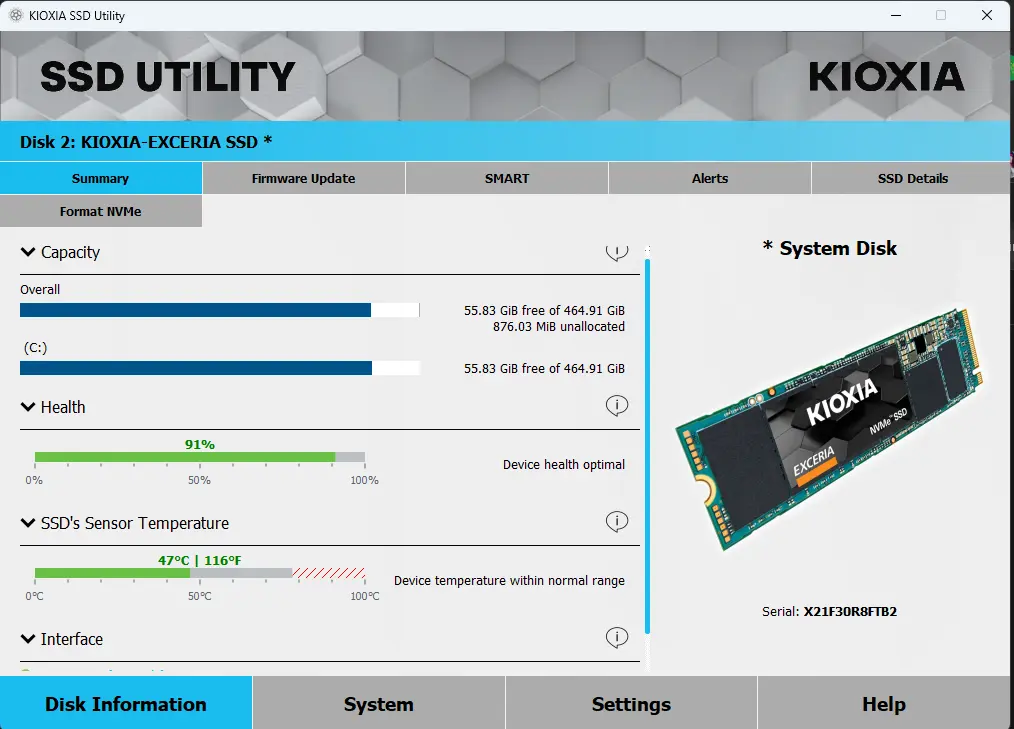Click the blue vertical scrollbar
Viewport: 1014px width, 729px height.
[x=647, y=446]
